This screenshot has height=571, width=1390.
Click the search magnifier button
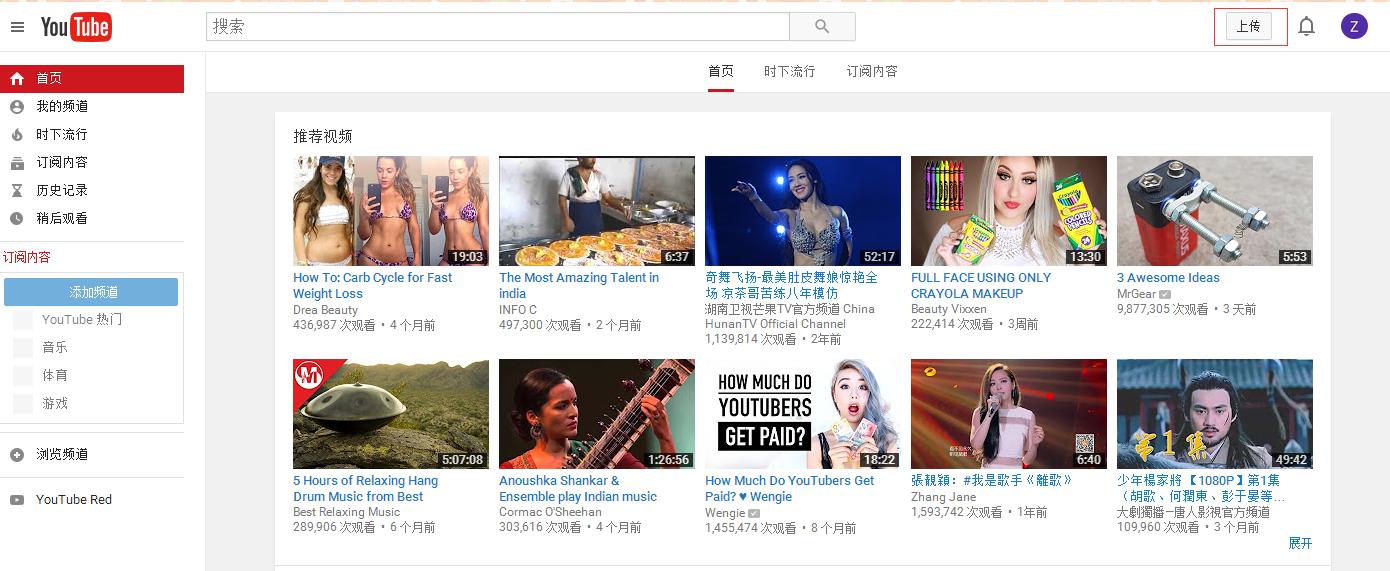822,27
